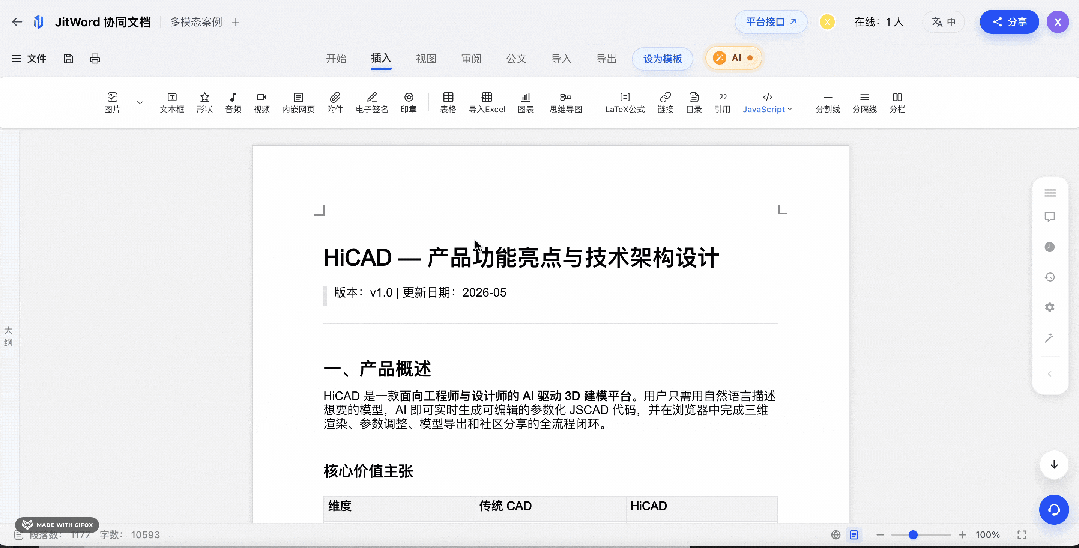Click zoom in plus button
The width and height of the screenshot is (1079, 548).
click(x=962, y=535)
